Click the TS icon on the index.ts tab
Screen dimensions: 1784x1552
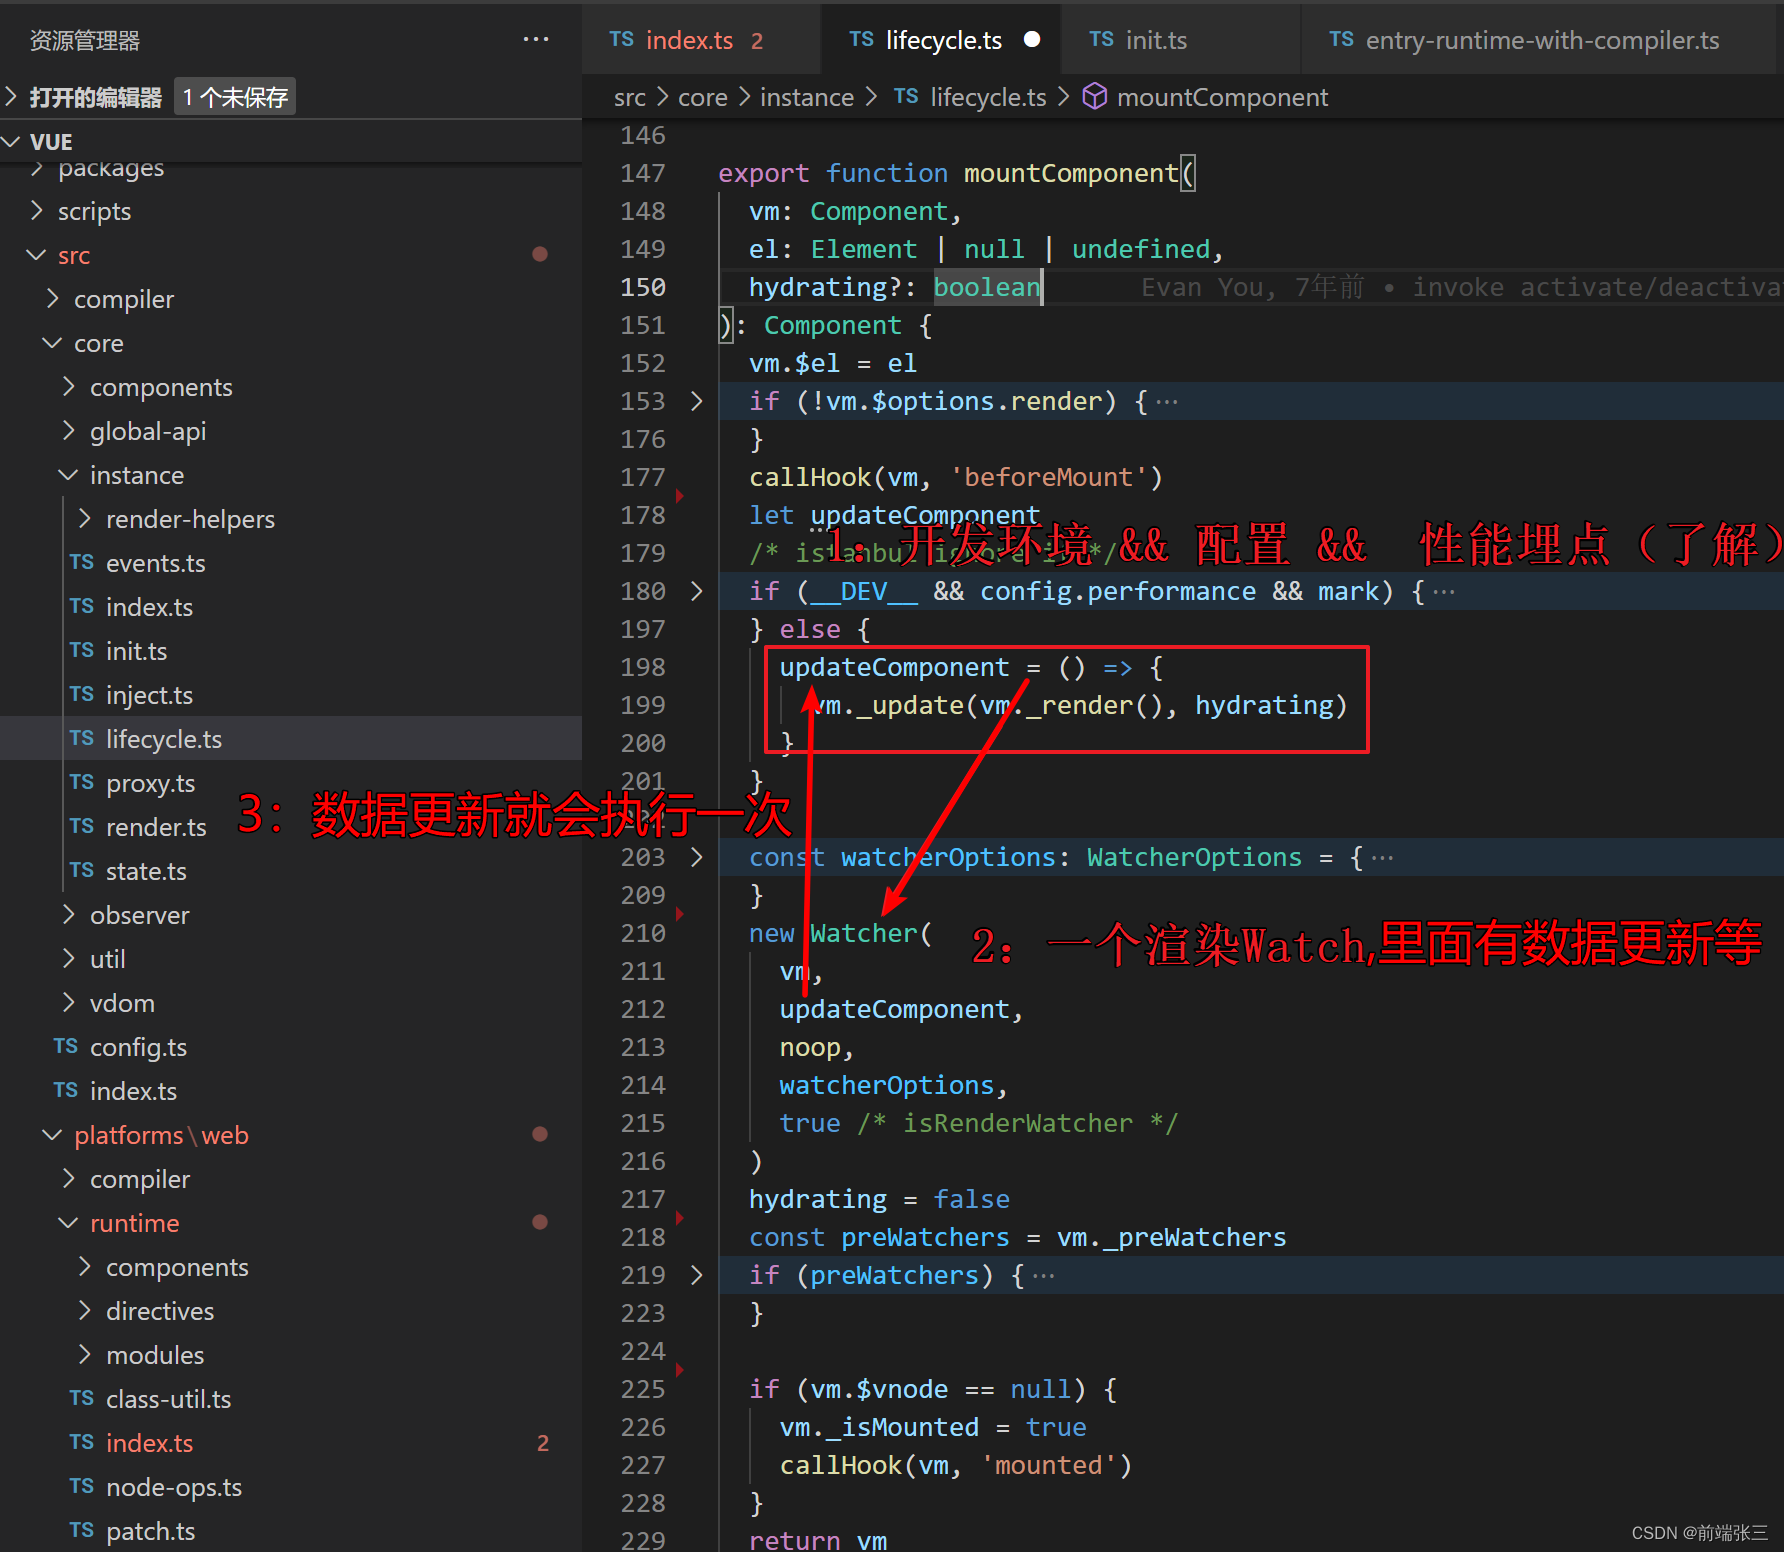coord(621,39)
